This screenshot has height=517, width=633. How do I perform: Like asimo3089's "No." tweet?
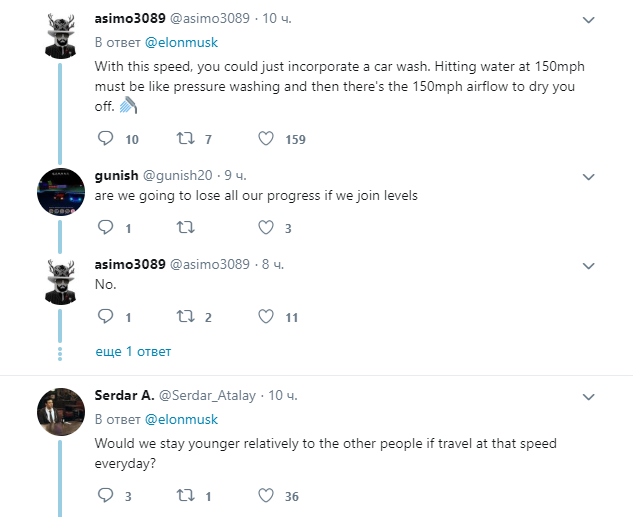tap(266, 317)
